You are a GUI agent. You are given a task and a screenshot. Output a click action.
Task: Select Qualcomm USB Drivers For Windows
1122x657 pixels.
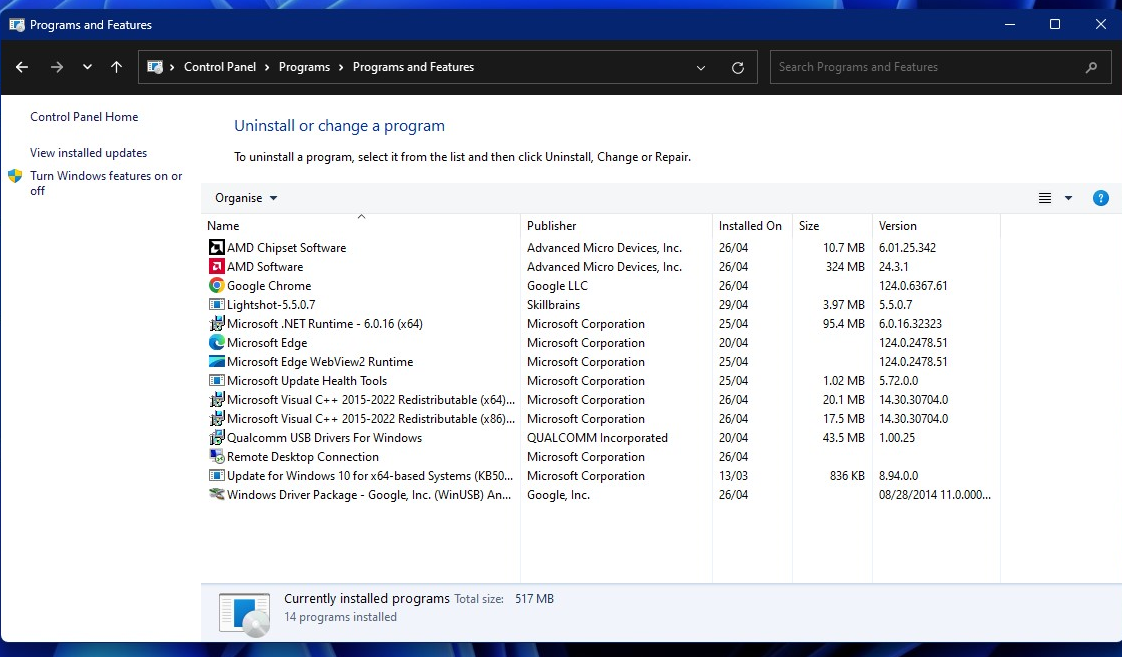click(324, 437)
